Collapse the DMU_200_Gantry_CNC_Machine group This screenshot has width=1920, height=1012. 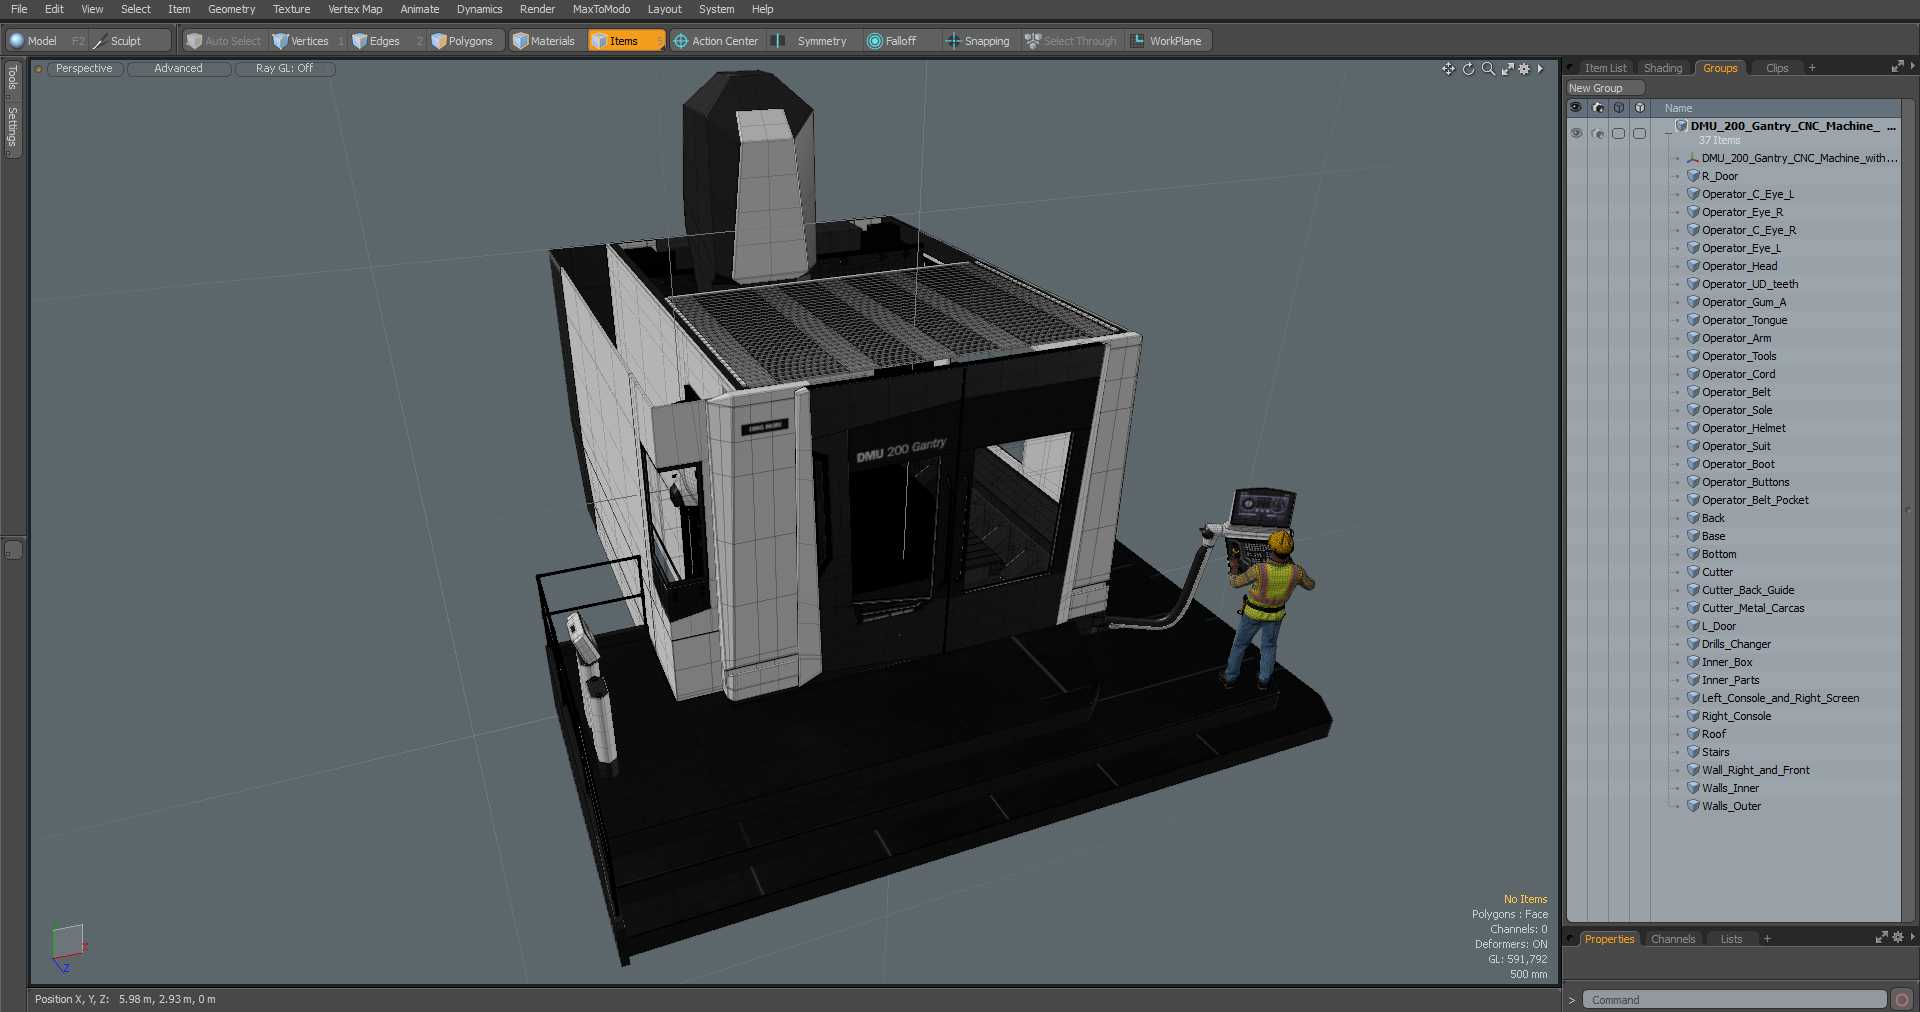(1667, 133)
